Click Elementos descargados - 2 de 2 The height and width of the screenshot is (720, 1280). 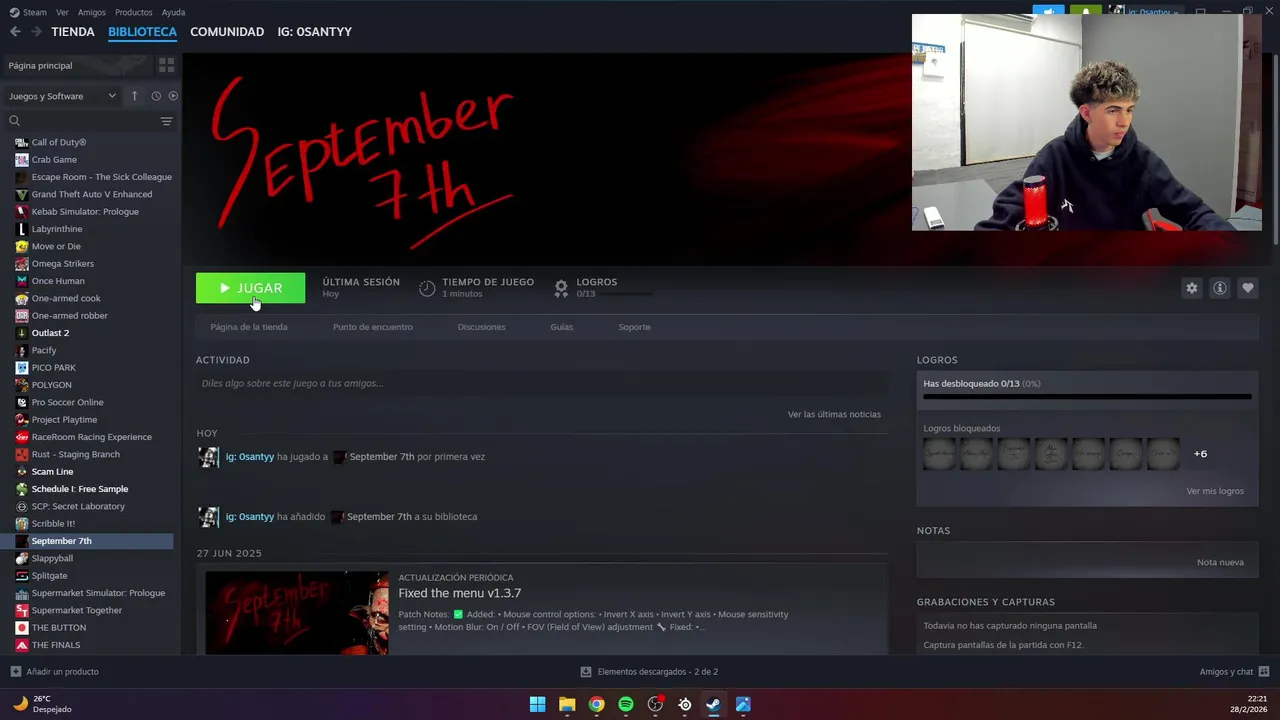pos(657,672)
